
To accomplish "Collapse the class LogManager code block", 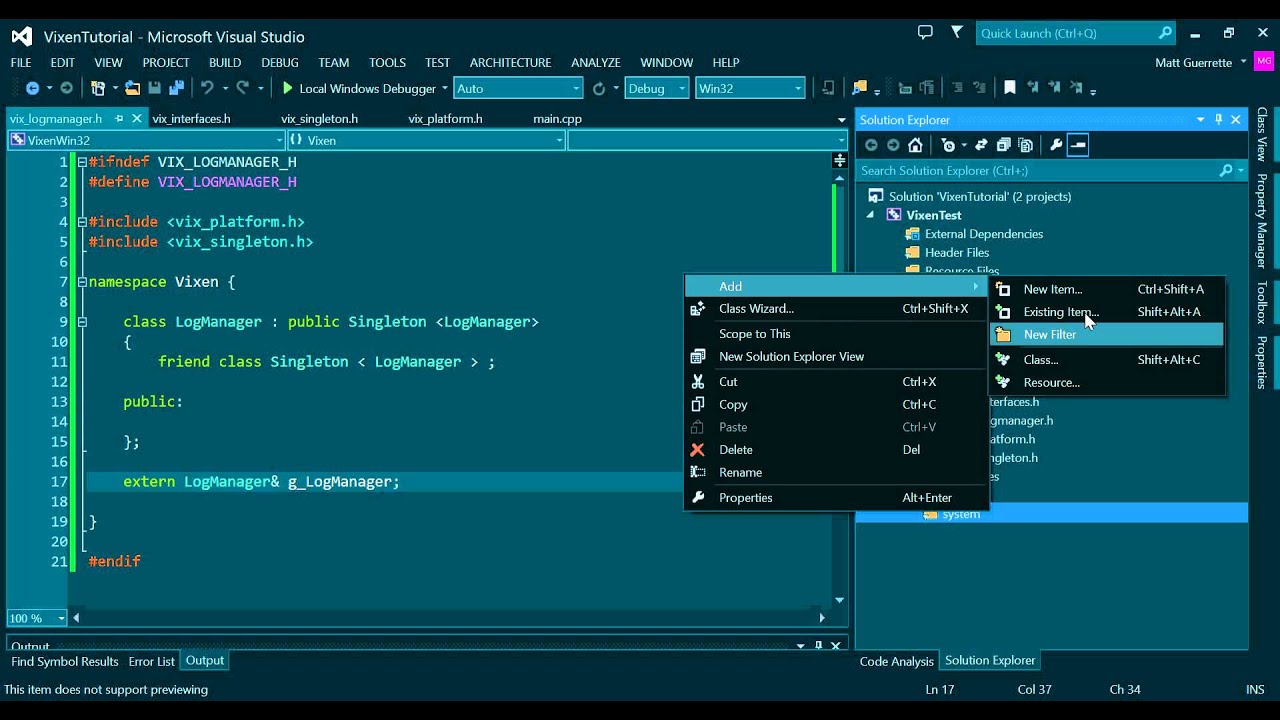I will [82, 322].
